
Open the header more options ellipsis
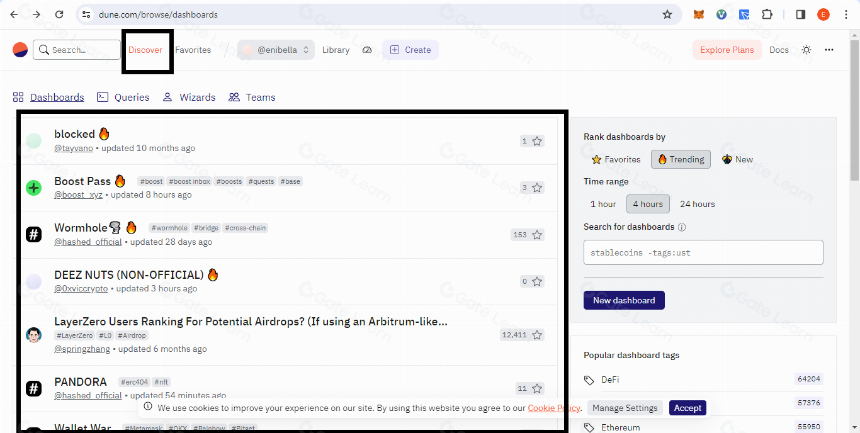click(x=829, y=50)
